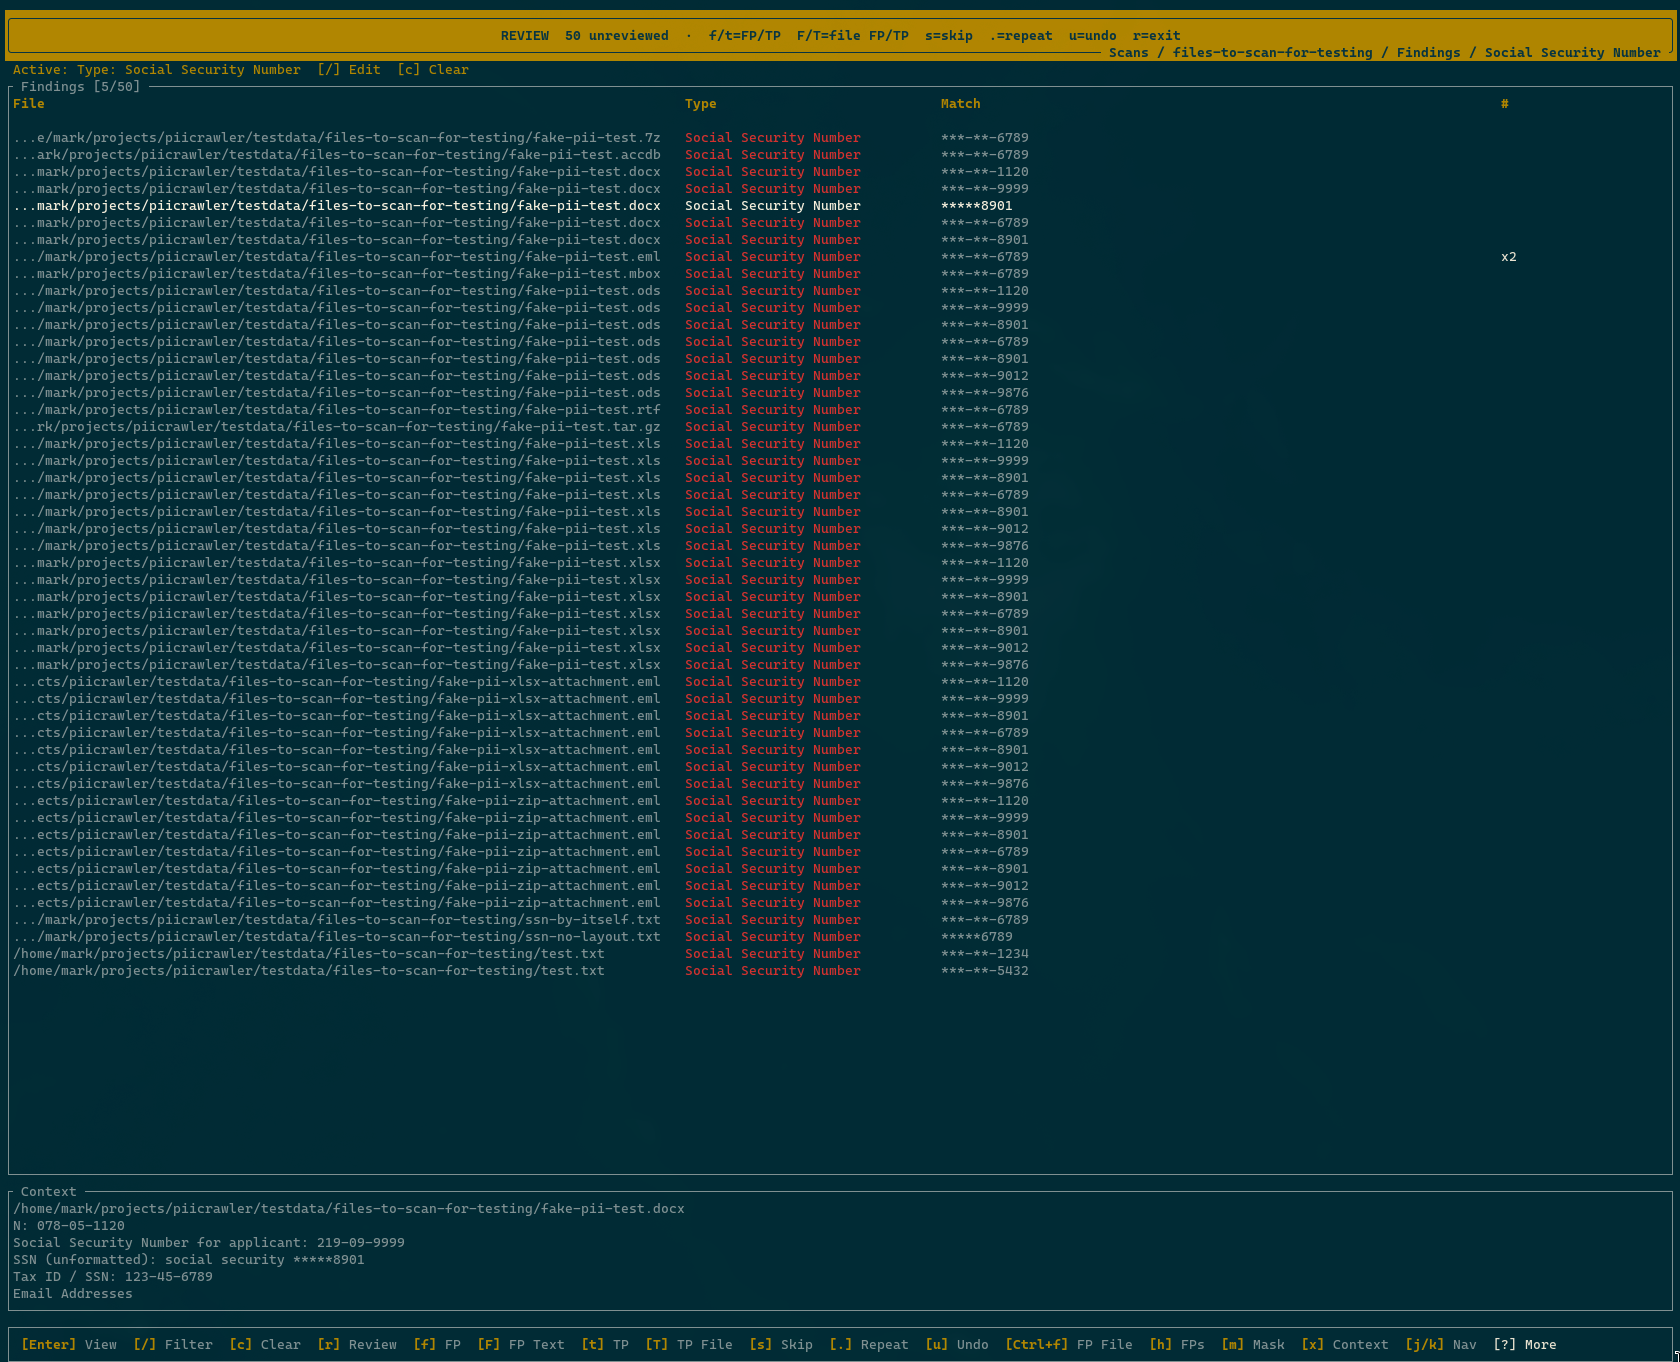This screenshot has height=1362, width=1680.
Task: Click 'Email Addresses' line in Context panel
Action: (73, 1294)
